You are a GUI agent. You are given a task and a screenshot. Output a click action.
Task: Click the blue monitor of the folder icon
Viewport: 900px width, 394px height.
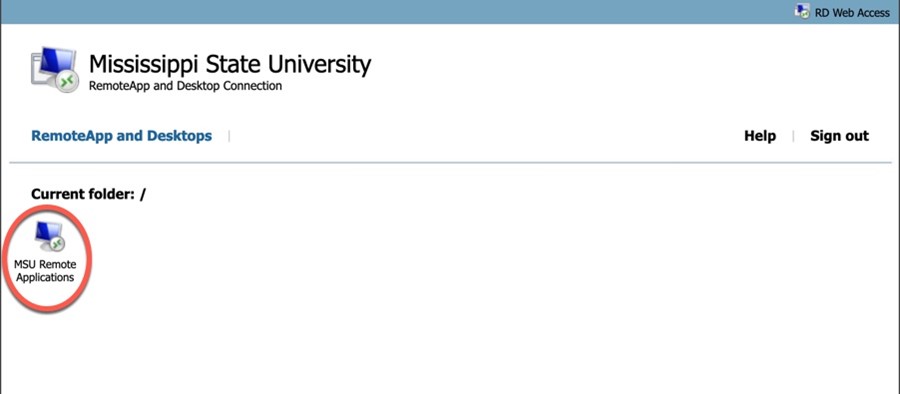(x=49, y=231)
